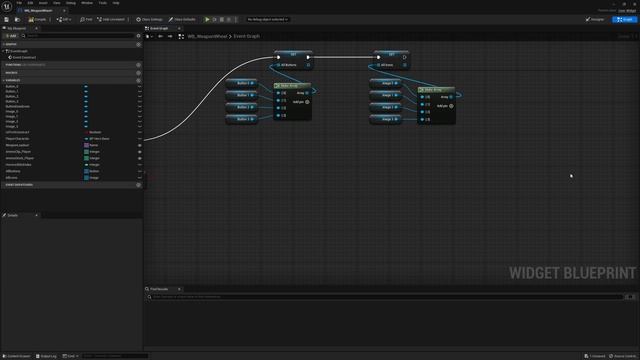Select the PlayerCharacter variable
Viewport: 640px width, 360px height.
(18, 139)
